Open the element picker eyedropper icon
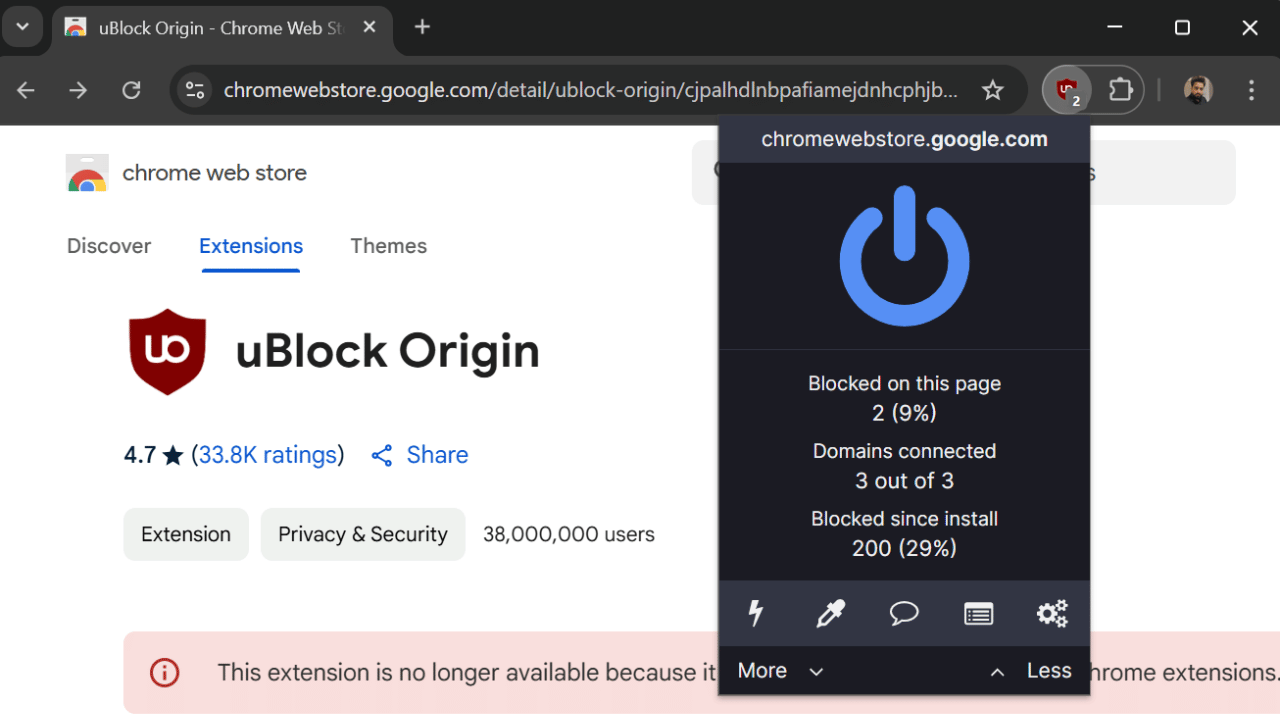This screenshot has height=720, width=1280. [x=830, y=613]
